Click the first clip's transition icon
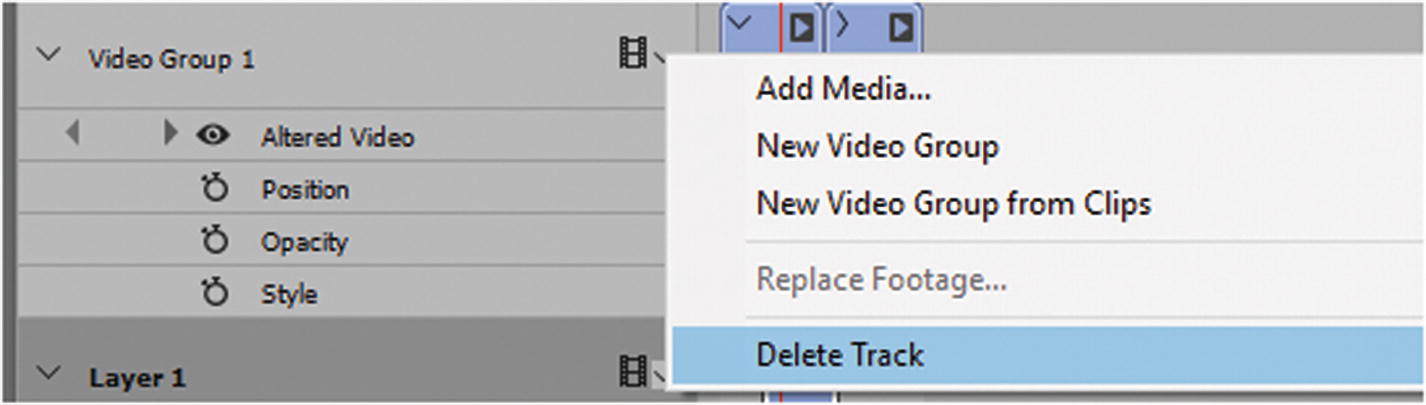The width and height of the screenshot is (1426, 405). [x=802, y=27]
